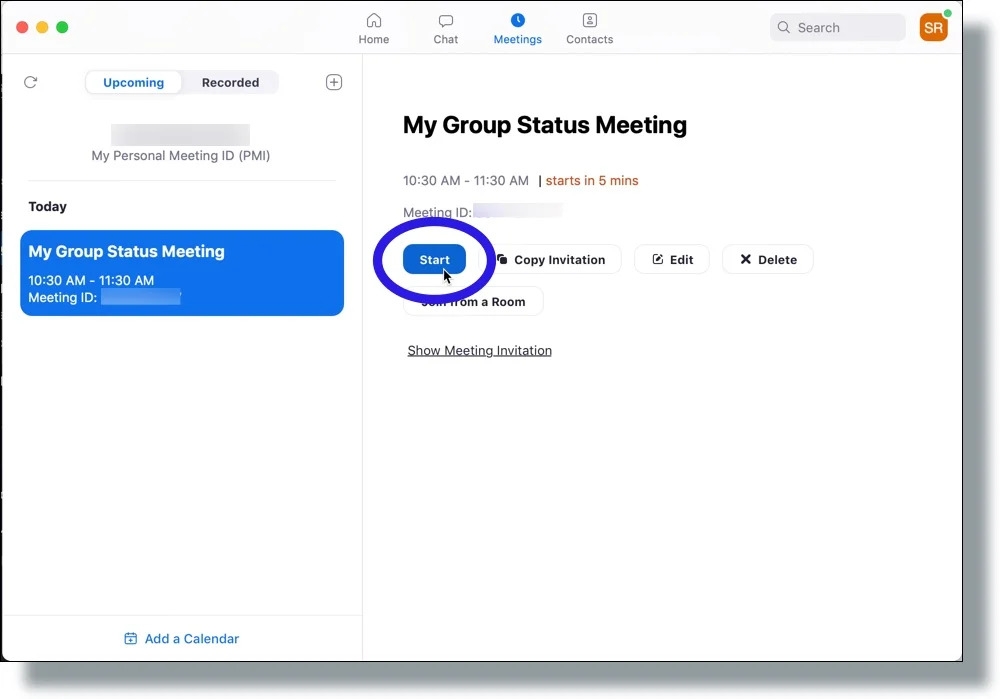Switch to the Upcoming tab

[133, 82]
